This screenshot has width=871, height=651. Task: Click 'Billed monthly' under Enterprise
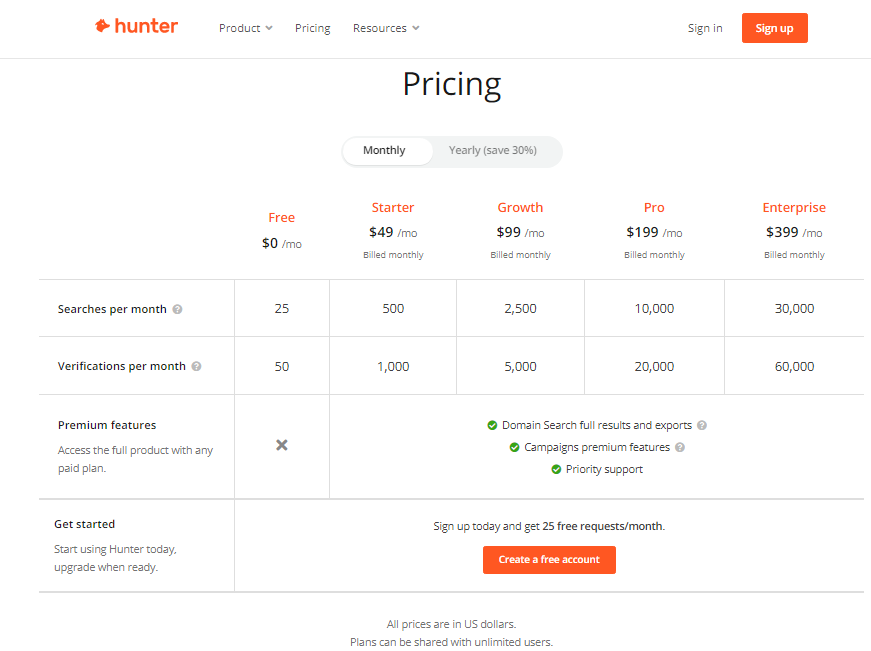794,255
